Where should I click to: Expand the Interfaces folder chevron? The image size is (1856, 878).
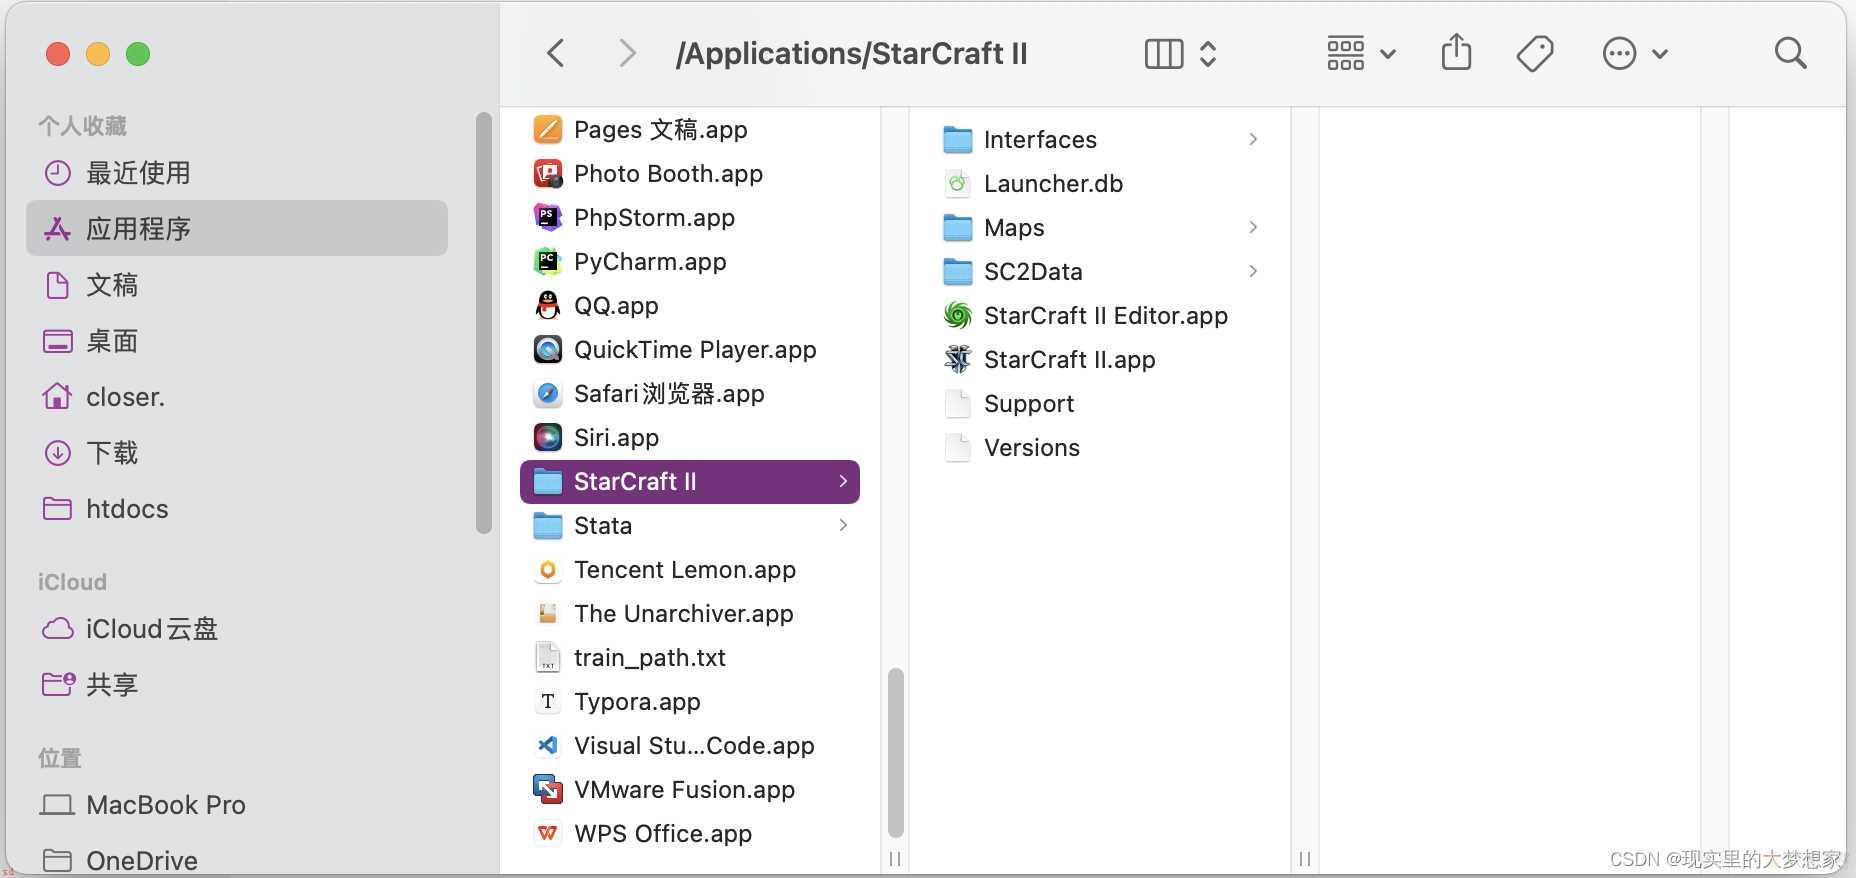1253,140
